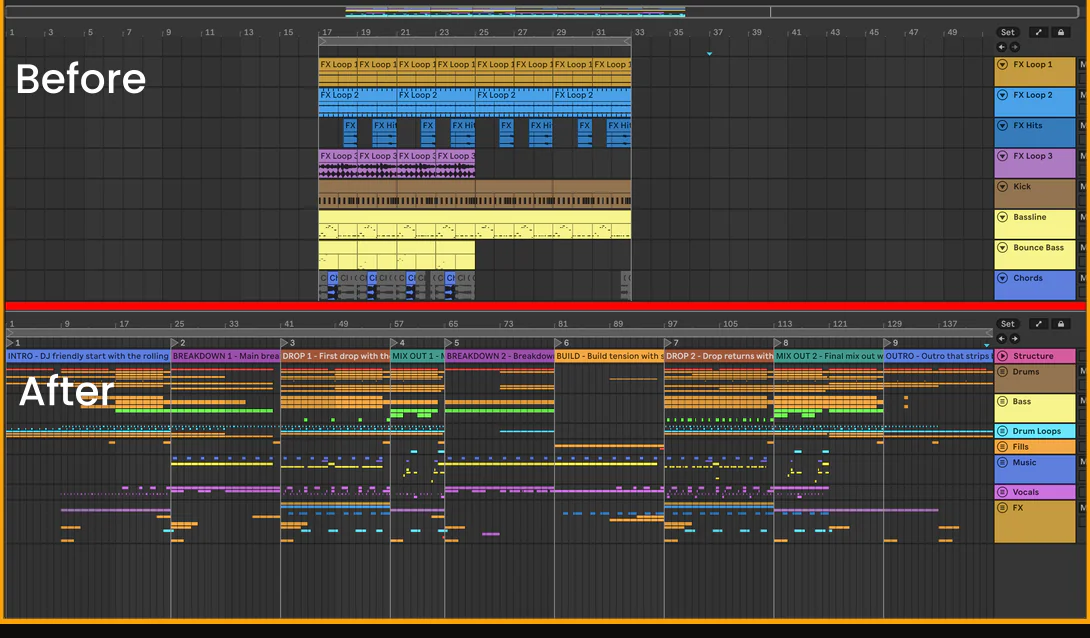The height and width of the screenshot is (638, 1090).
Task: Click the lock envelopes icon in Before arrangement
Action: coord(1061,32)
